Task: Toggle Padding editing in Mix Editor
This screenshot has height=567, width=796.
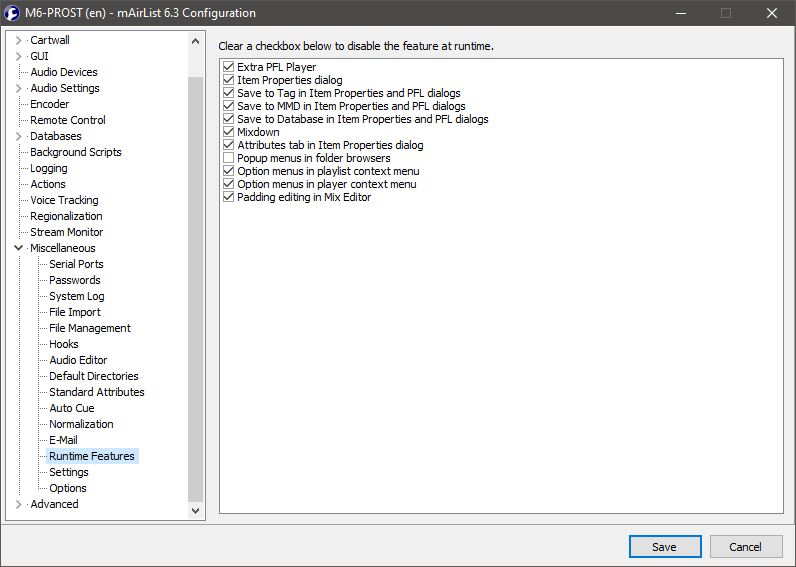Action: click(229, 197)
